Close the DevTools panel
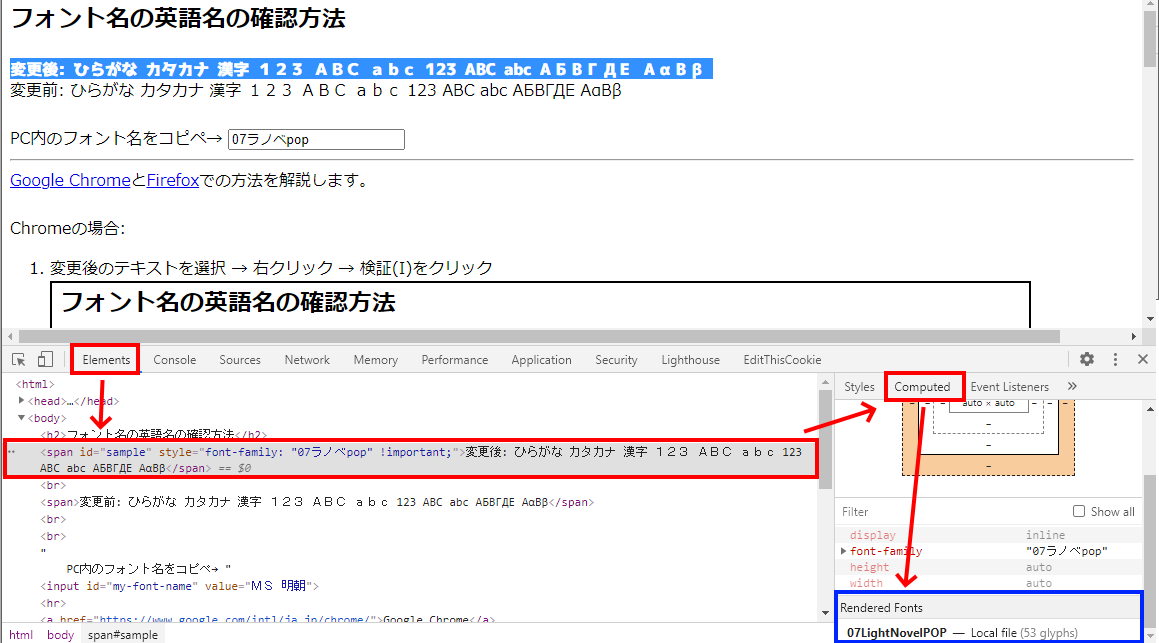The height and width of the screenshot is (643, 1159). pyautogui.click(x=1143, y=360)
